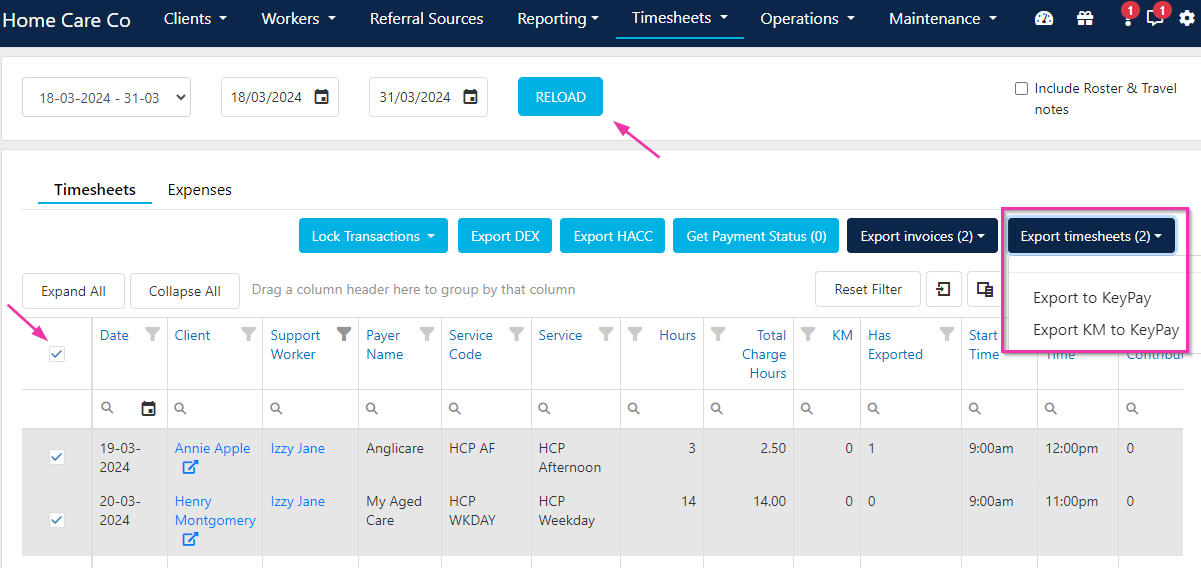The height and width of the screenshot is (568, 1201).
Task: Open filter for Service Code column
Action: point(516,335)
